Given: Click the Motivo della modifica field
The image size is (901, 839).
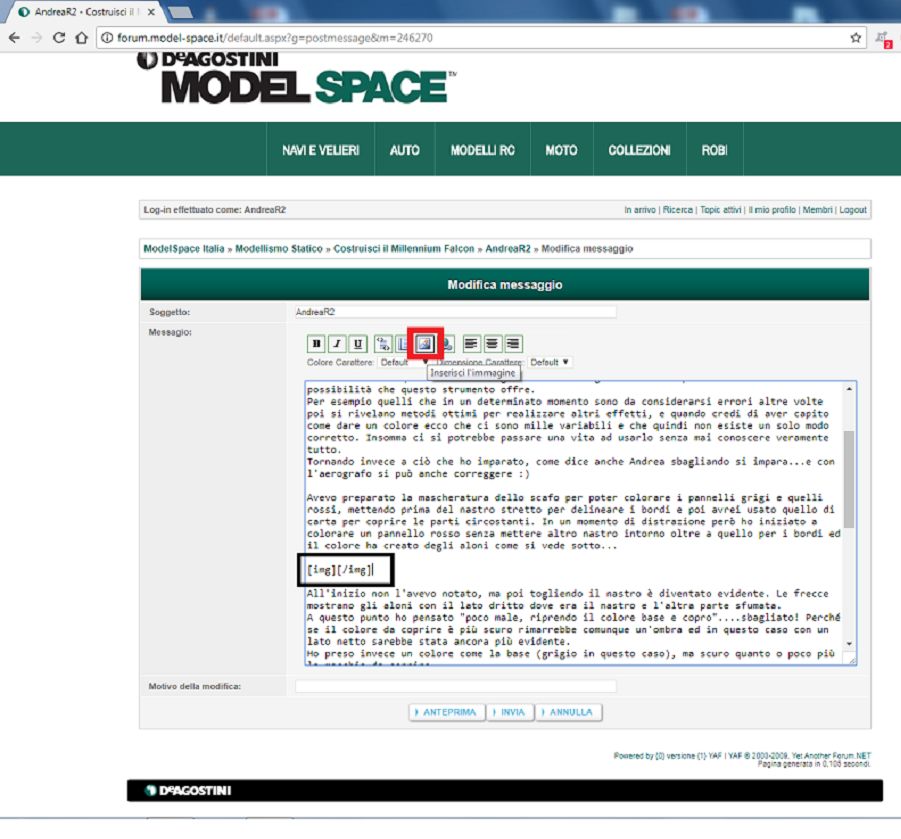Looking at the screenshot, I should pos(455,686).
